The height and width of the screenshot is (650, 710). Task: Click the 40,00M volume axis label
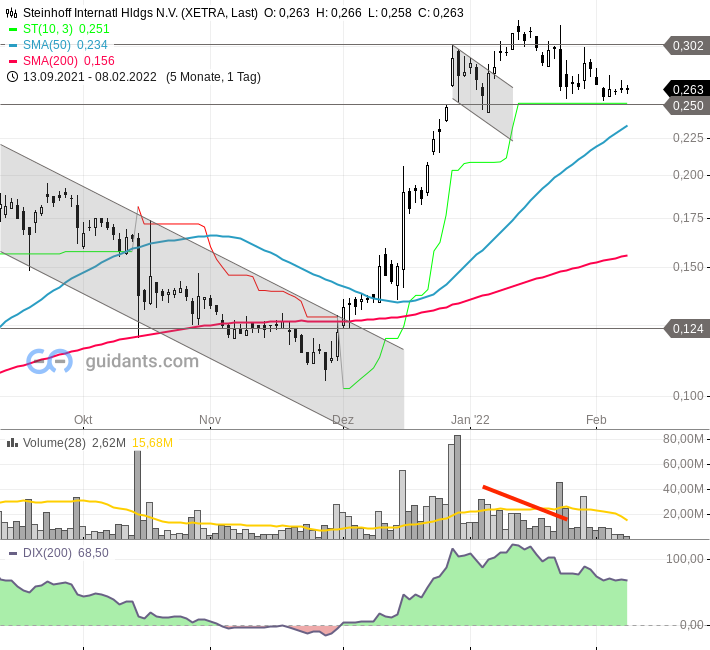pyautogui.click(x=683, y=489)
